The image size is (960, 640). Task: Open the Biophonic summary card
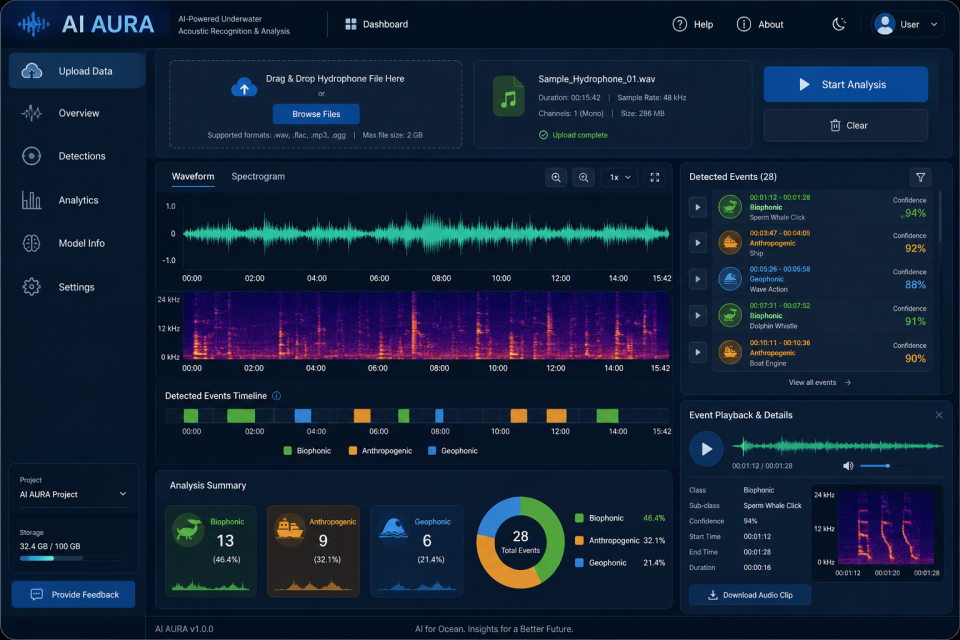click(x=211, y=551)
